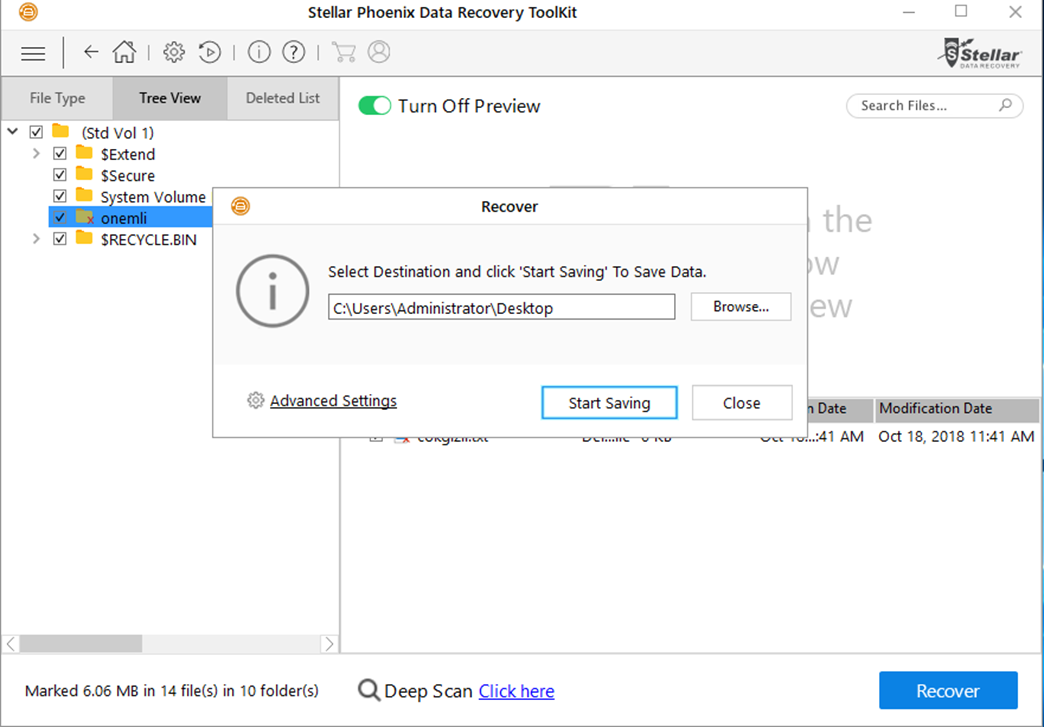1044x727 pixels.
Task: Switch to the Tree View tab
Action: (x=170, y=99)
